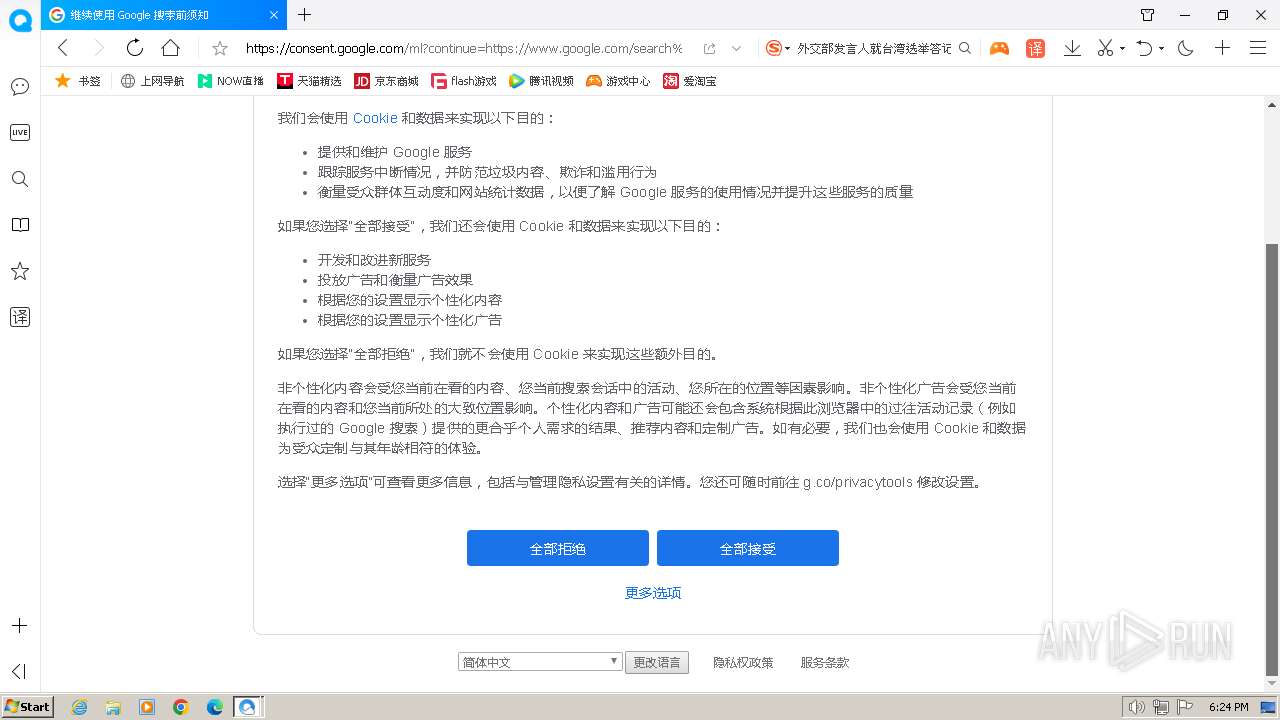Open the chat bubble sidebar icon
1280x720 pixels.
point(20,87)
